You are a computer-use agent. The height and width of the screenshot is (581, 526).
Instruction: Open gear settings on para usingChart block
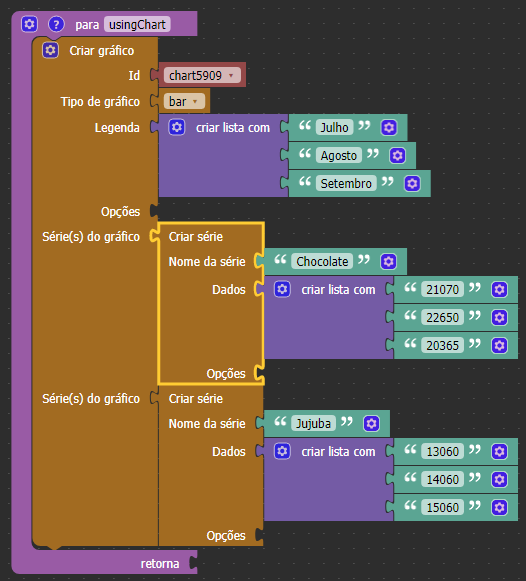[29, 24]
